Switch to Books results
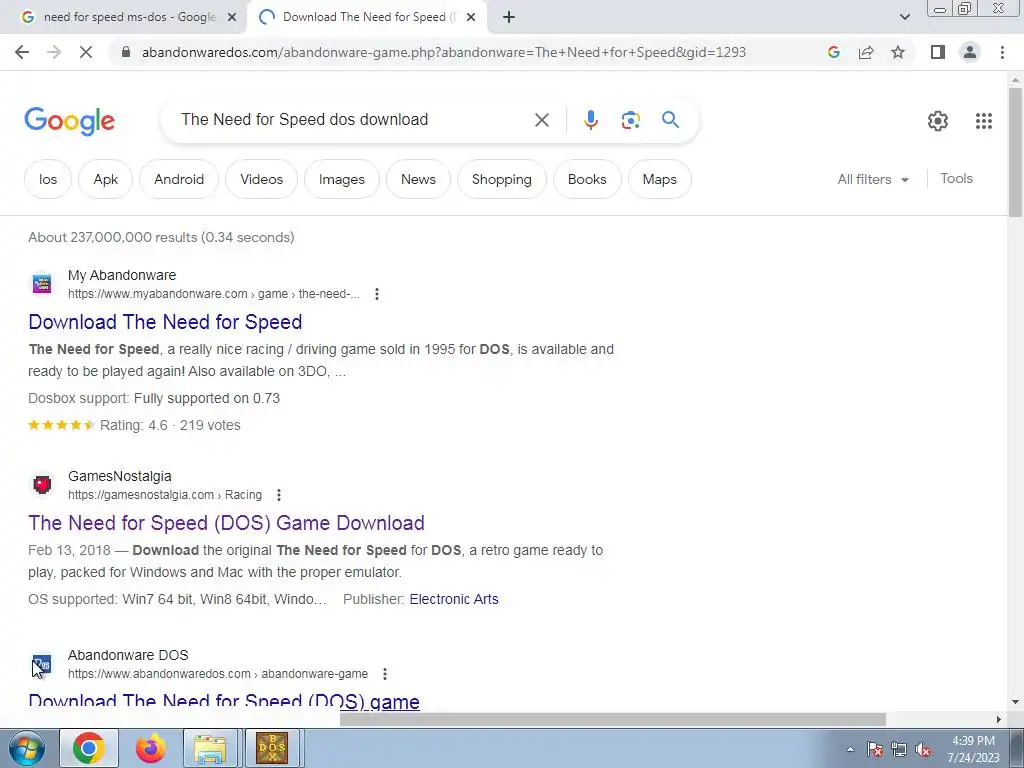Viewport: 1024px width, 768px height. (x=587, y=179)
